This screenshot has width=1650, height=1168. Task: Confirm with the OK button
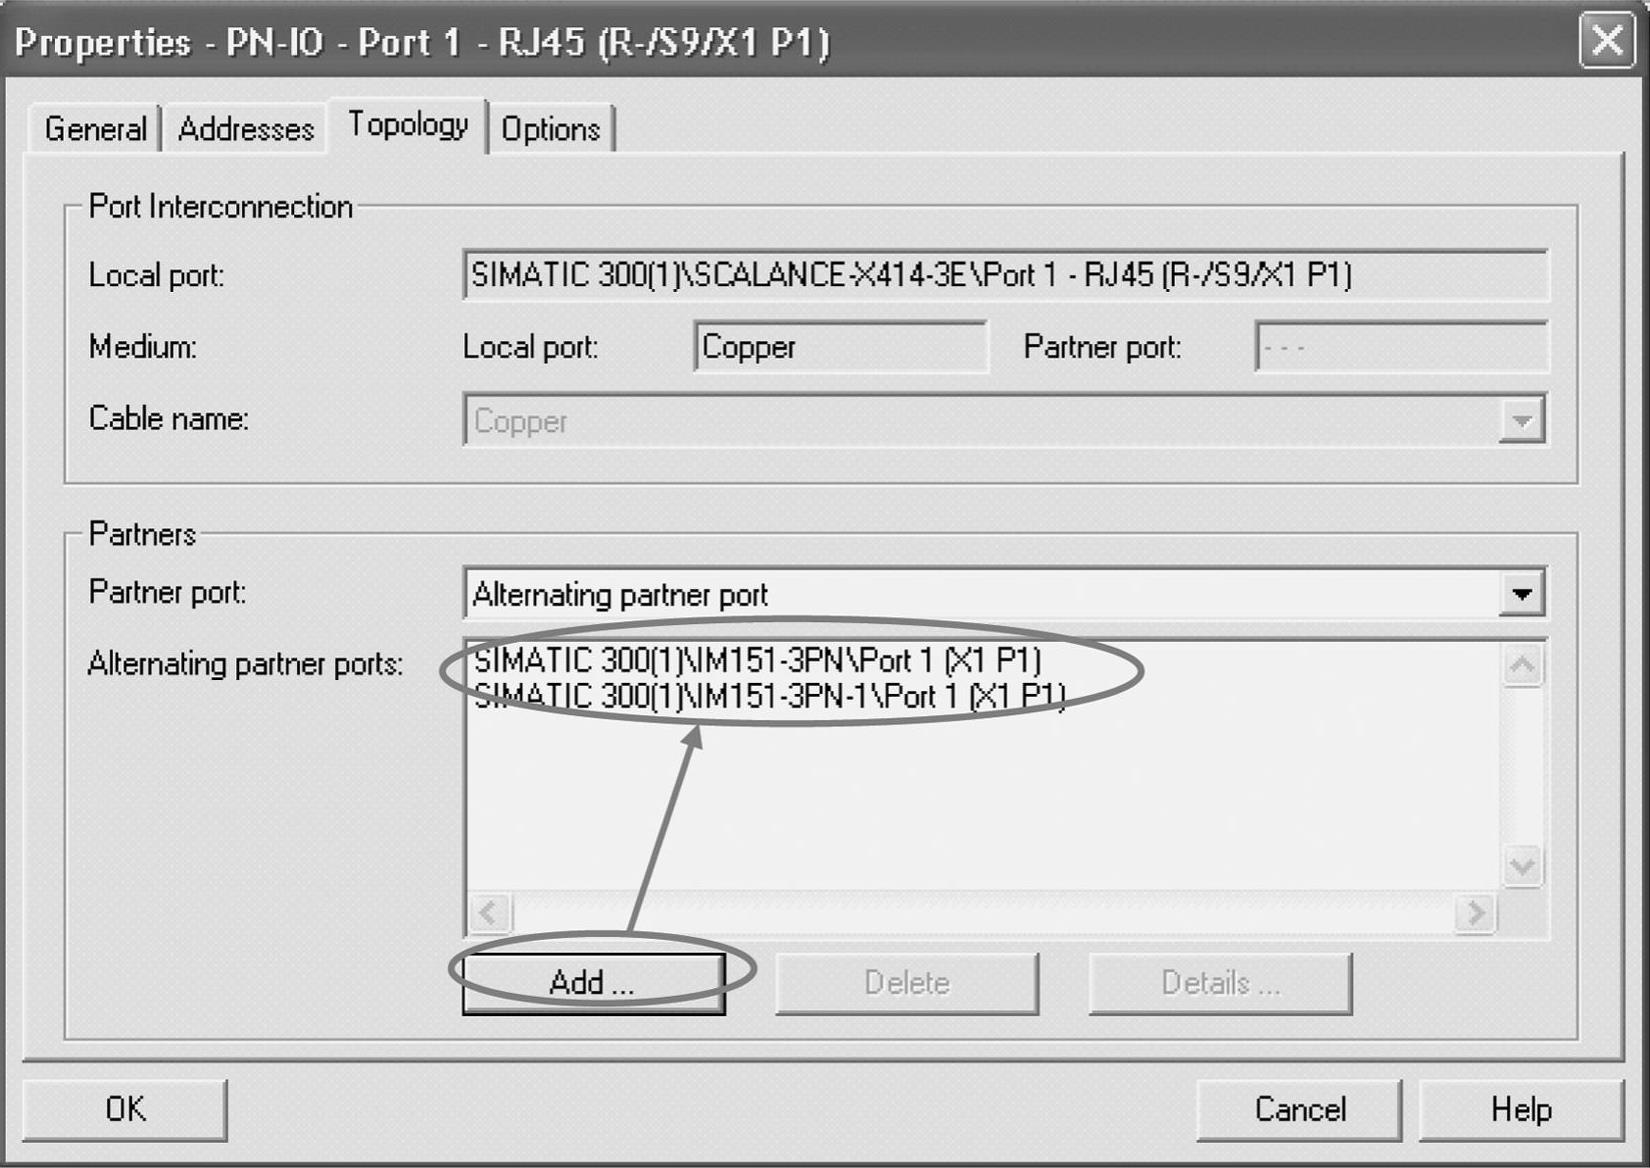pyautogui.click(x=125, y=1109)
